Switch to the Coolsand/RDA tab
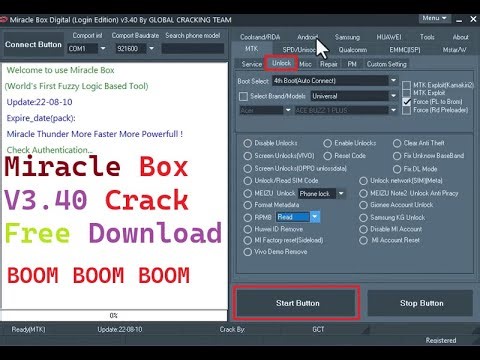Image resolution: width=480 pixels, height=360 pixels. tap(260, 37)
